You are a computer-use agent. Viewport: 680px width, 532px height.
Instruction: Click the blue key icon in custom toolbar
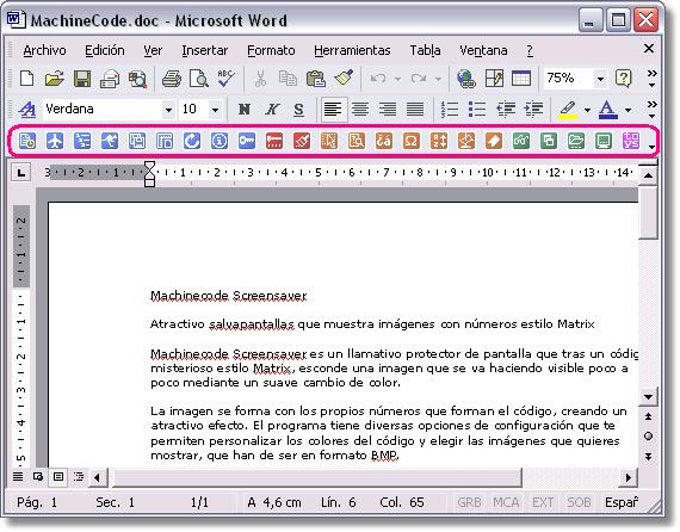pyautogui.click(x=247, y=141)
